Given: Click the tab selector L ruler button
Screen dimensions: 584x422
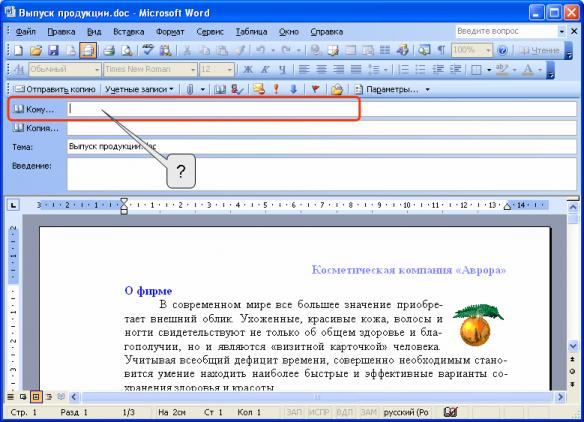Looking at the screenshot, I should (x=13, y=205).
